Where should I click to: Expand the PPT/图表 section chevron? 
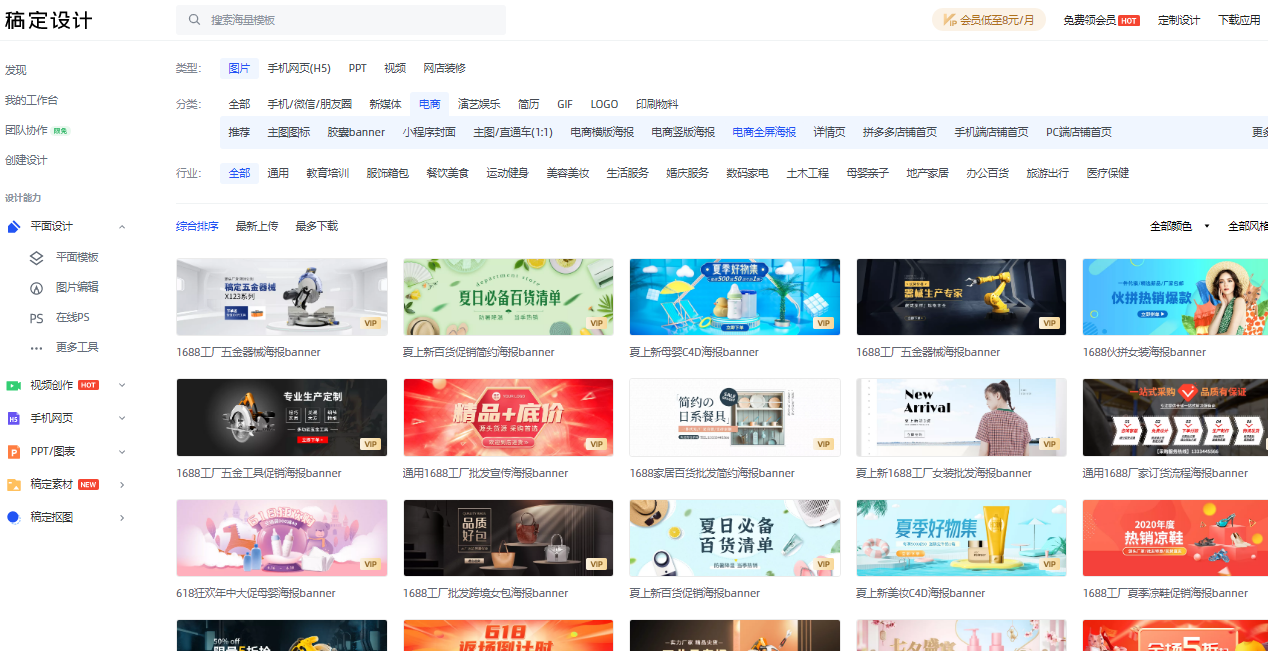[122, 451]
